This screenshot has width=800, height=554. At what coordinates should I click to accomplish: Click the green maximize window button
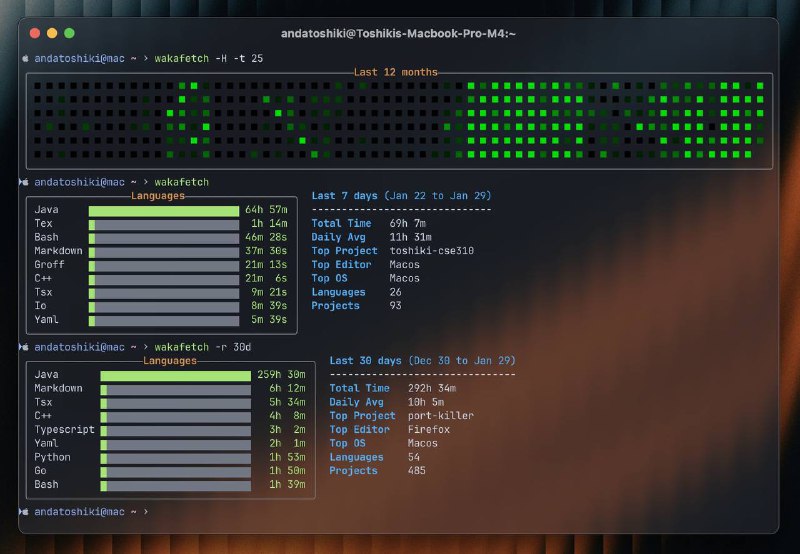[x=69, y=33]
